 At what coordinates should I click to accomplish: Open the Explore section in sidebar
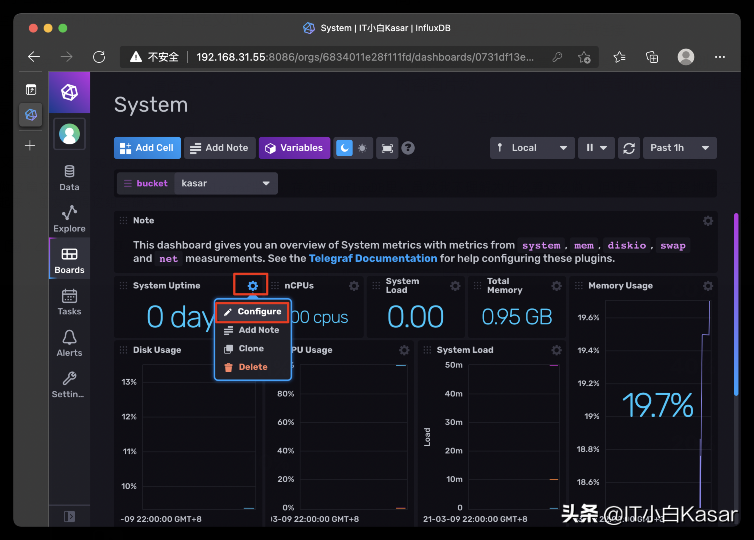(69, 219)
